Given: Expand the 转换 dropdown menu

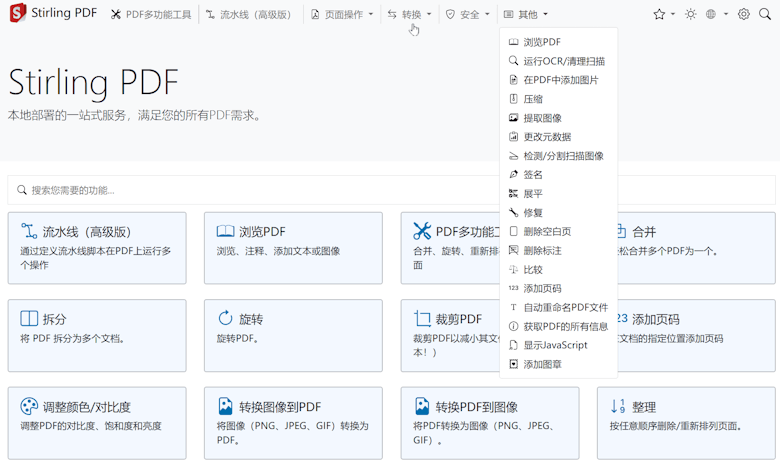Looking at the screenshot, I should (x=409, y=14).
